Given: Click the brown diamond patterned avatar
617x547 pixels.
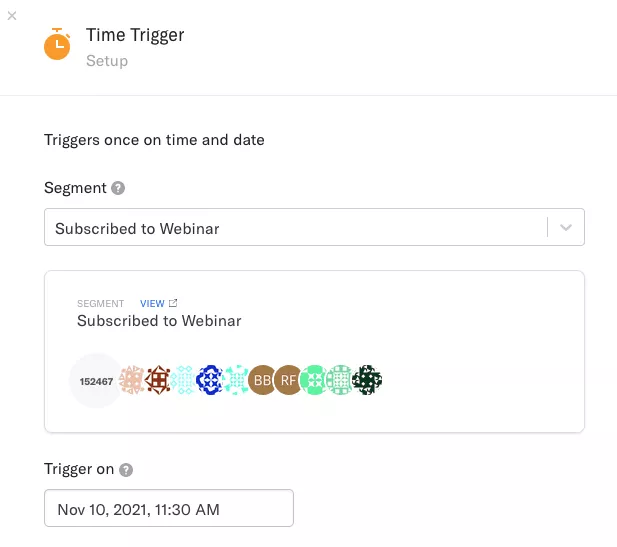Looking at the screenshot, I should (157, 380).
